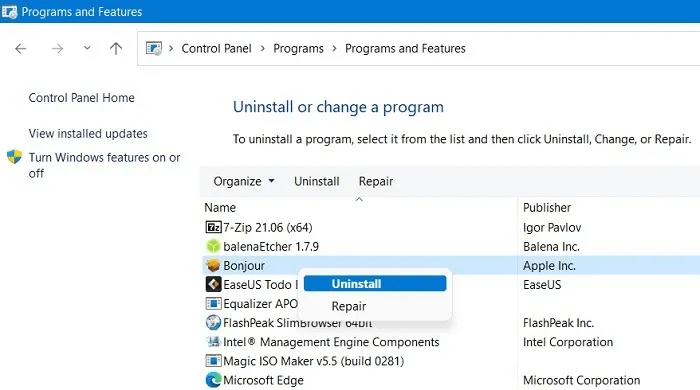Click Intel Corporation publisher cell
Screen dimensions: 700x390
click(x=568, y=342)
